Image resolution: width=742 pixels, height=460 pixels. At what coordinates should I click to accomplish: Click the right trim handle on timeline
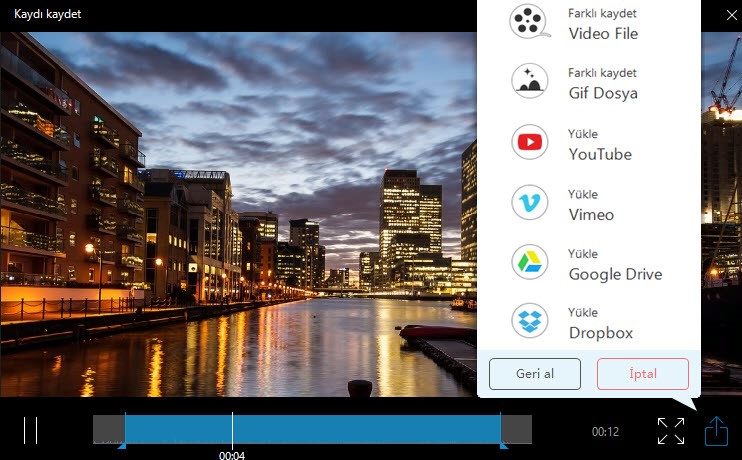(503, 445)
